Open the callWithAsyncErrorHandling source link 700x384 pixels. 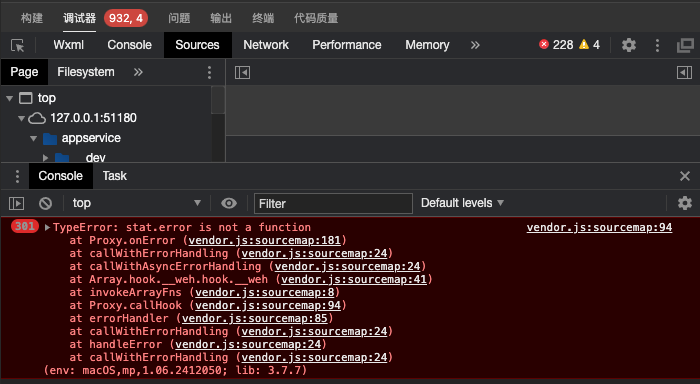(347, 266)
